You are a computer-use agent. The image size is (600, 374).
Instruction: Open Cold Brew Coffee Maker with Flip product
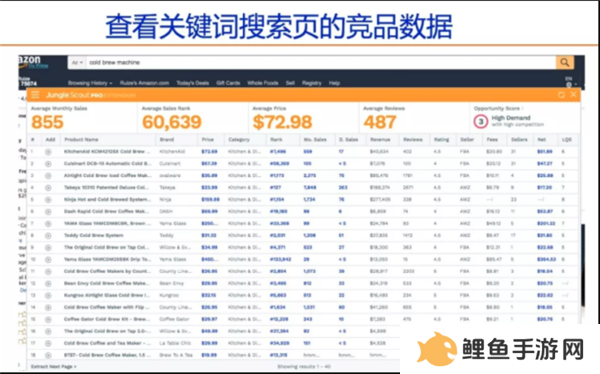coord(107,307)
